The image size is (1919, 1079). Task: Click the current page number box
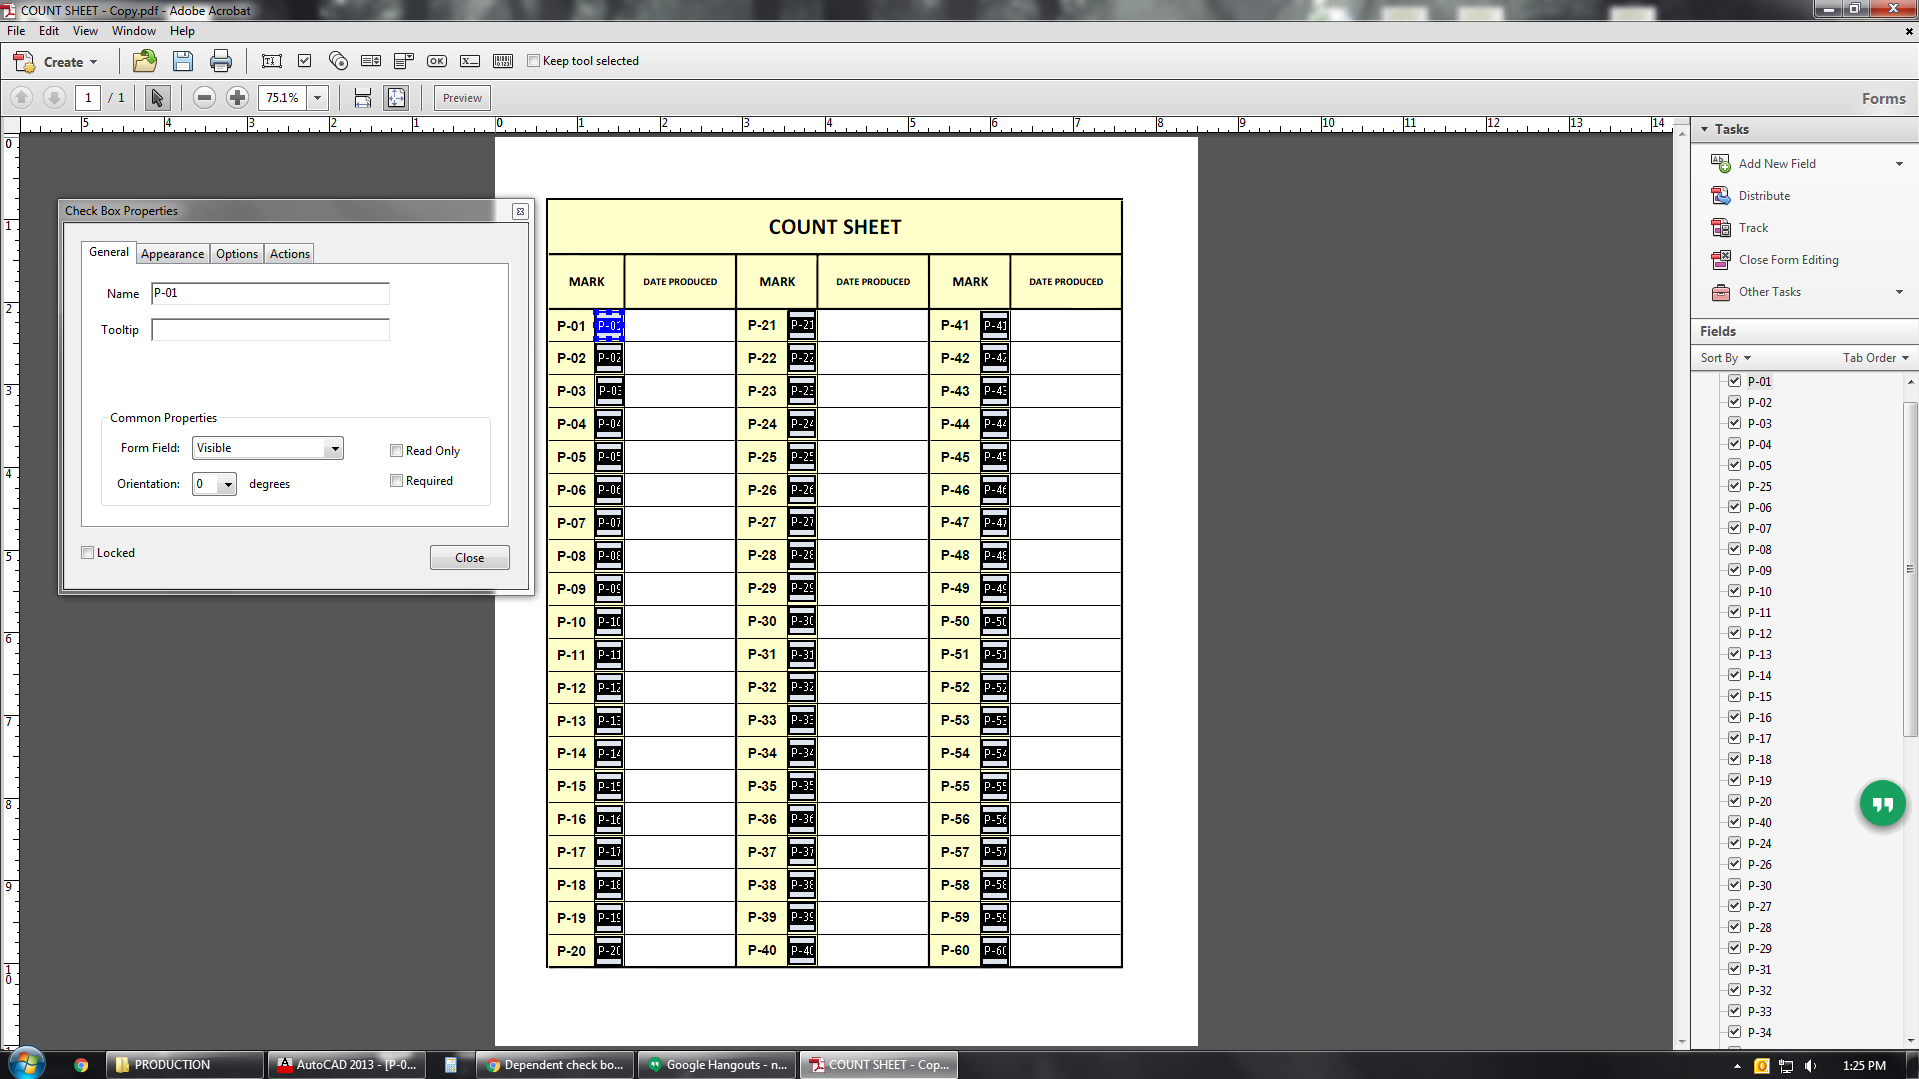(x=88, y=97)
